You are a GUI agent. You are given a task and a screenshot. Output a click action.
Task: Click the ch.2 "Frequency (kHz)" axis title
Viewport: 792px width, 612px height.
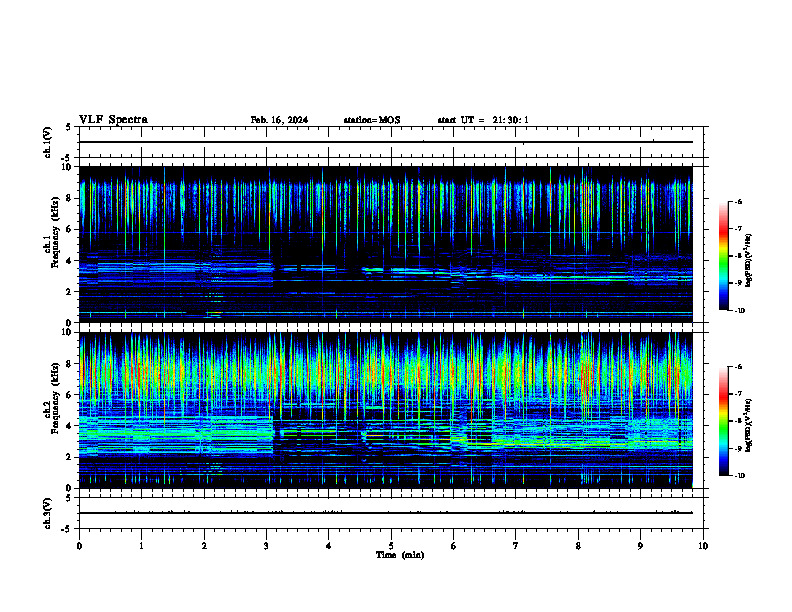coord(55,398)
